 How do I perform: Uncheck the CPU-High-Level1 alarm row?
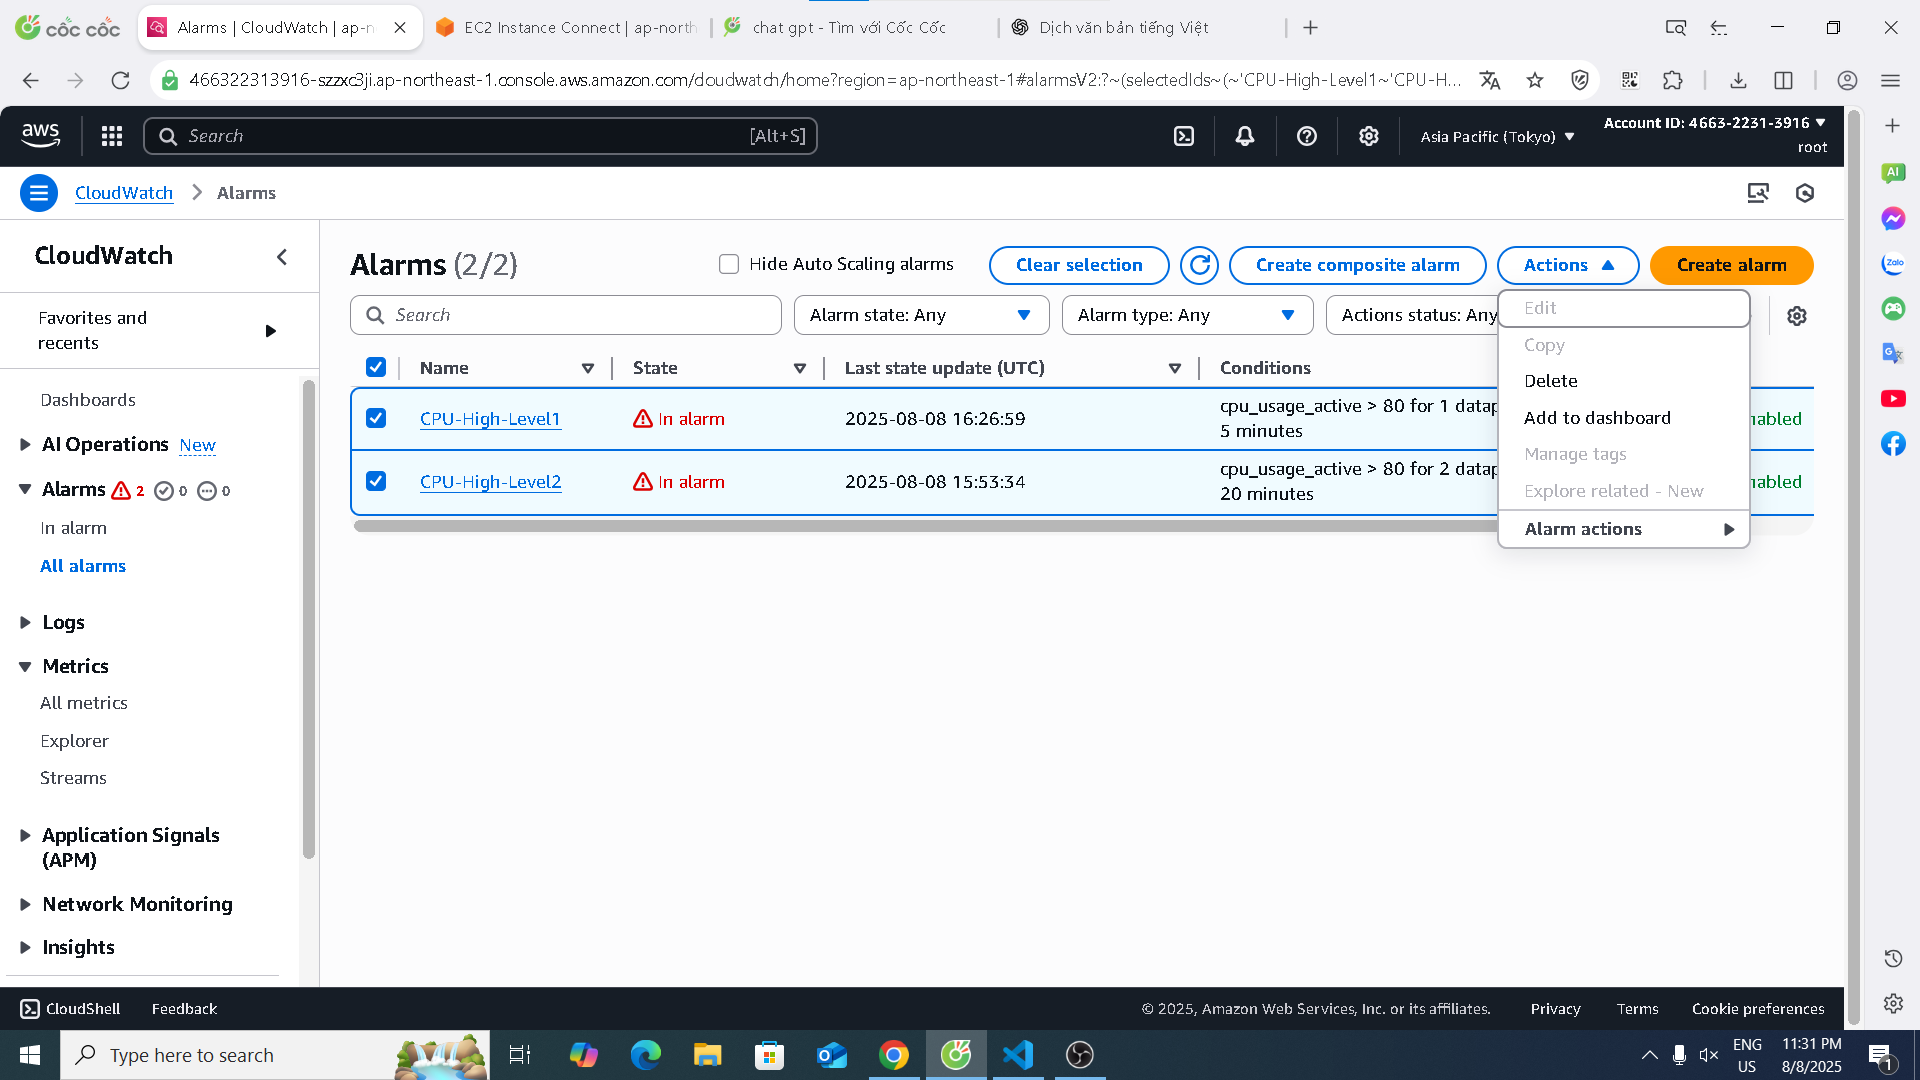point(376,418)
